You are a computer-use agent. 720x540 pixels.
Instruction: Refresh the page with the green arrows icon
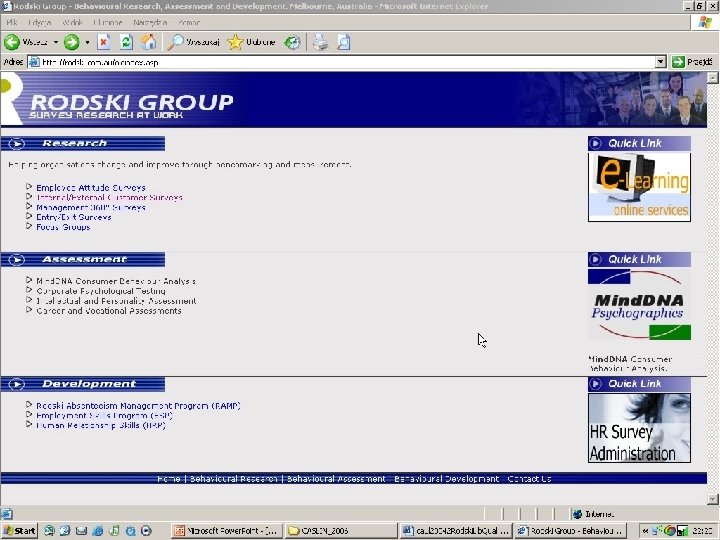tap(126, 42)
